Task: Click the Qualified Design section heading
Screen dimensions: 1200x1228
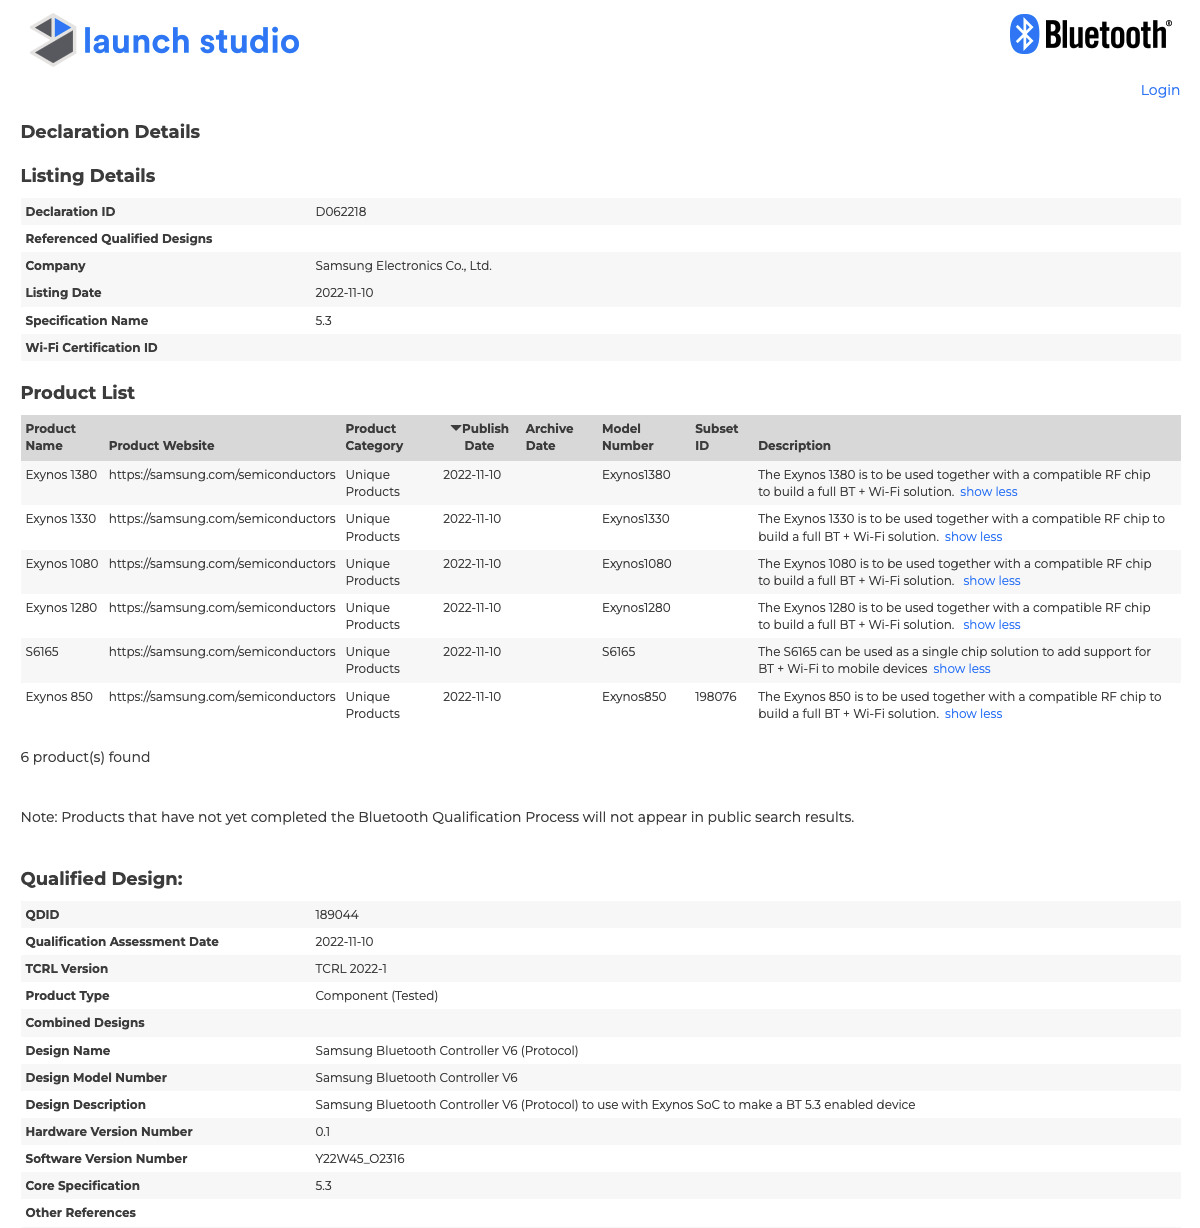Action: point(101,879)
